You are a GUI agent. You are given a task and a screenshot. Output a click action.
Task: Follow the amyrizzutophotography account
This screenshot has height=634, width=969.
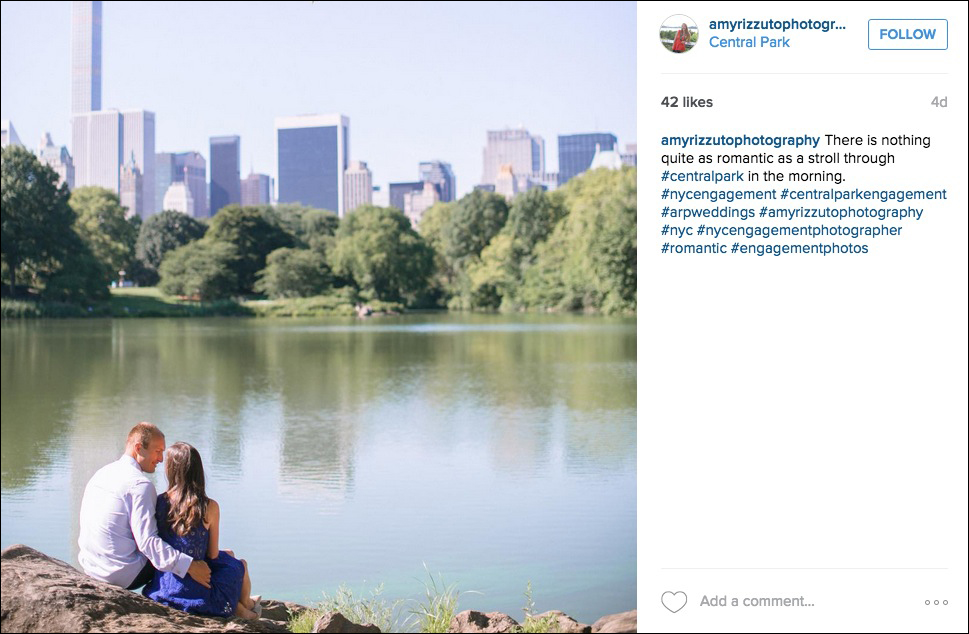click(x=907, y=34)
